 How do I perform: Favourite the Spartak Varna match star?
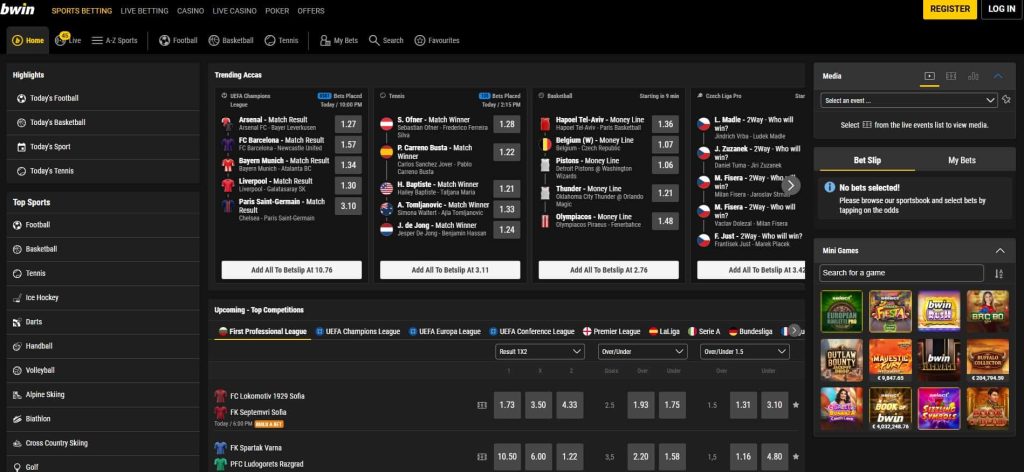point(795,457)
